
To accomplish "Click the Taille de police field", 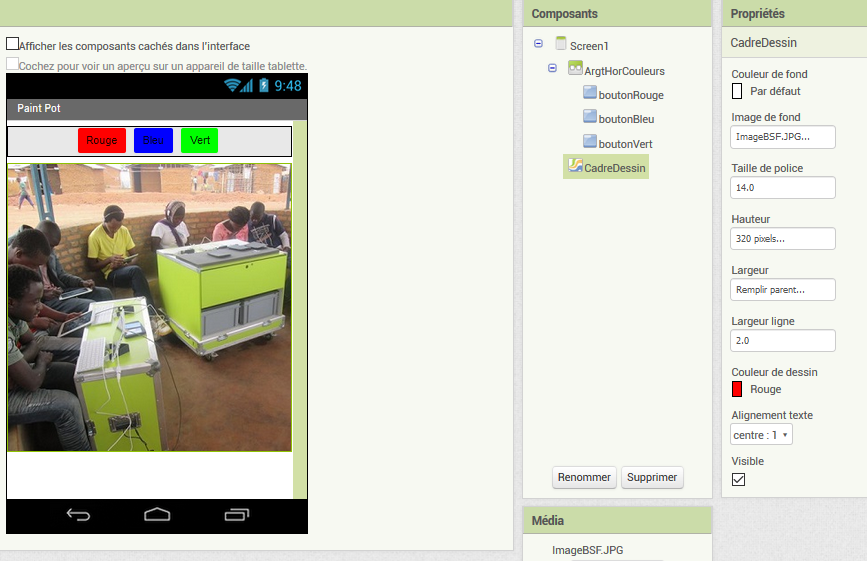I will coord(782,188).
